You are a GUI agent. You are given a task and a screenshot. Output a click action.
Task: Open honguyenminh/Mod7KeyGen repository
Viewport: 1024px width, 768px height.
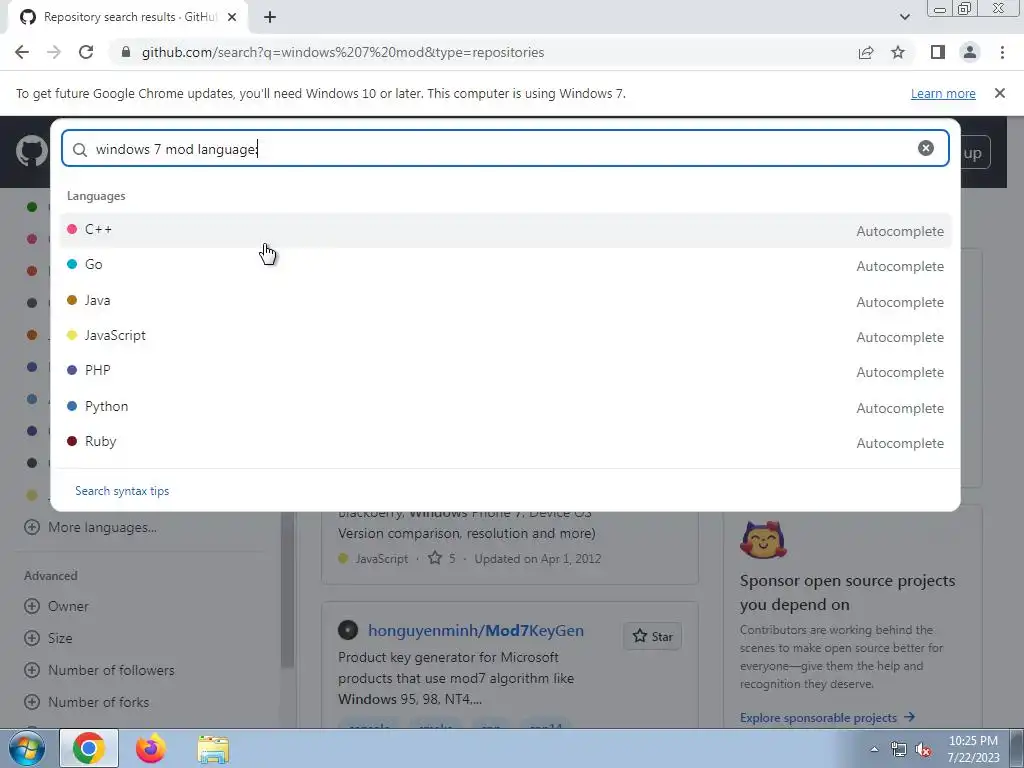pos(475,630)
